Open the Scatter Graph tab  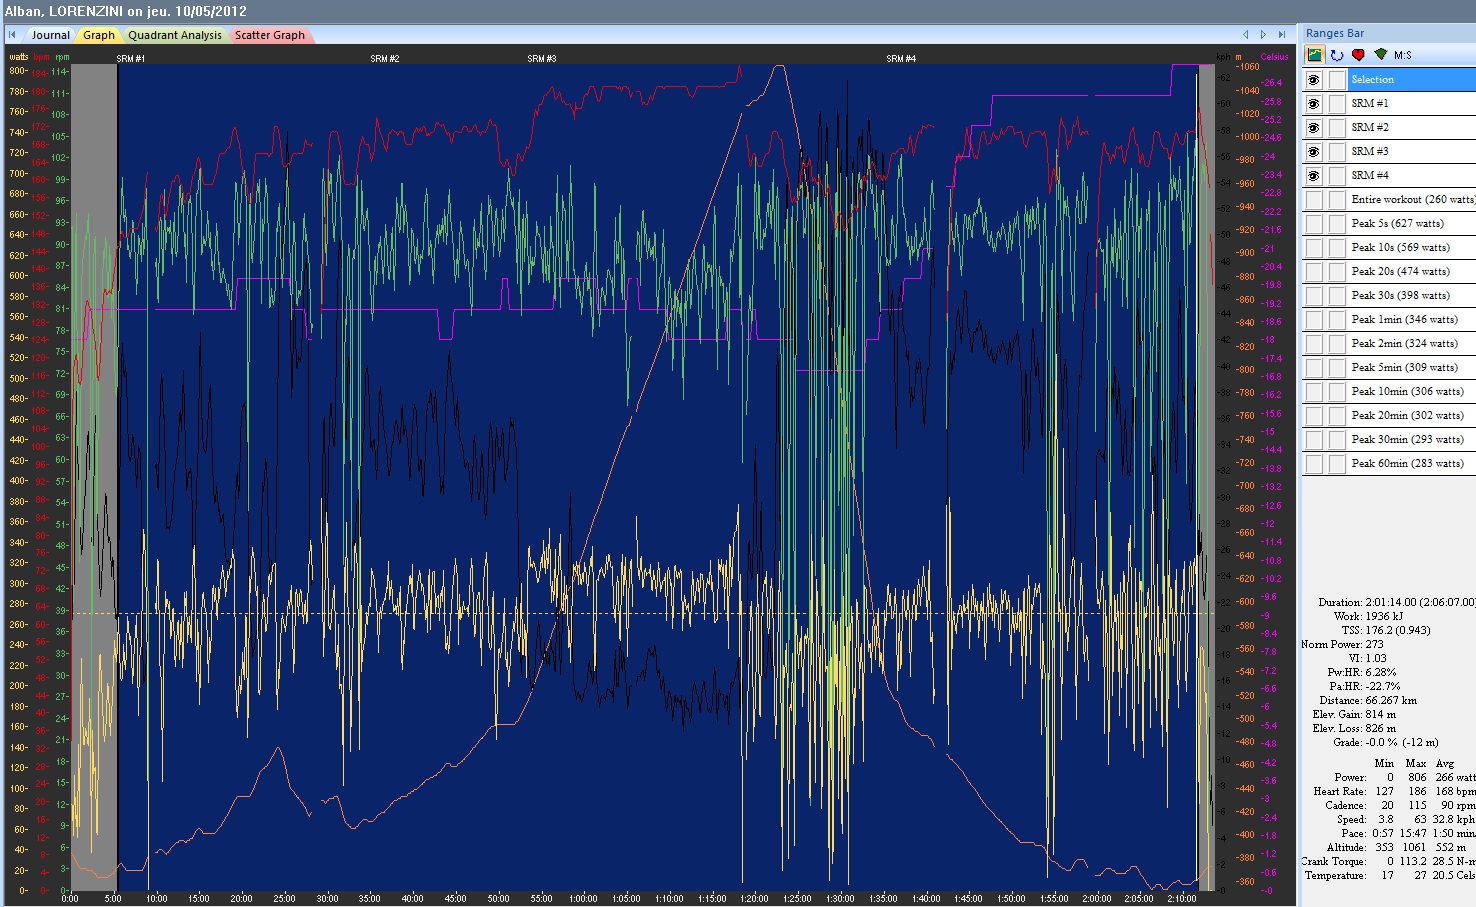pos(270,35)
